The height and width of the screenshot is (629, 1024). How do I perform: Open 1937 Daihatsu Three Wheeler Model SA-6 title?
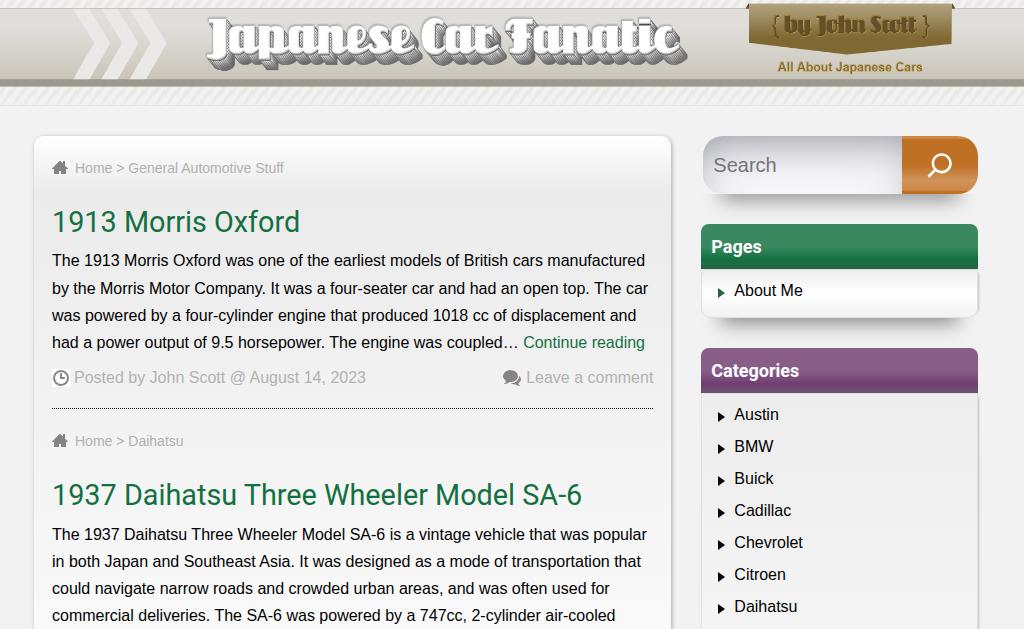pyautogui.click(x=317, y=495)
